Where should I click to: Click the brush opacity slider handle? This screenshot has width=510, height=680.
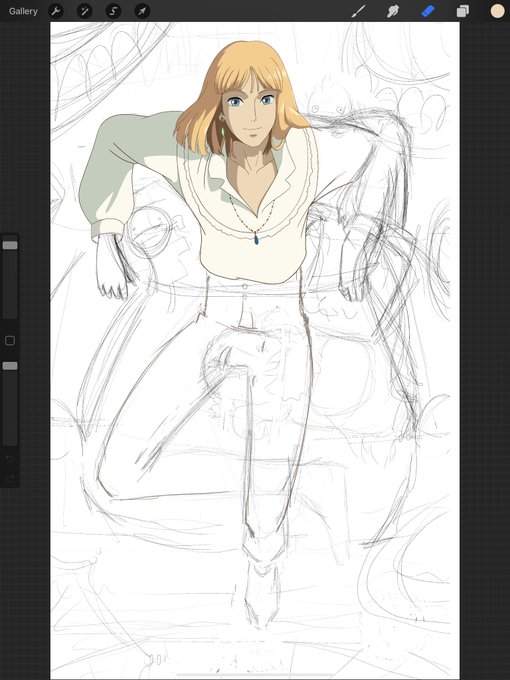(10, 366)
